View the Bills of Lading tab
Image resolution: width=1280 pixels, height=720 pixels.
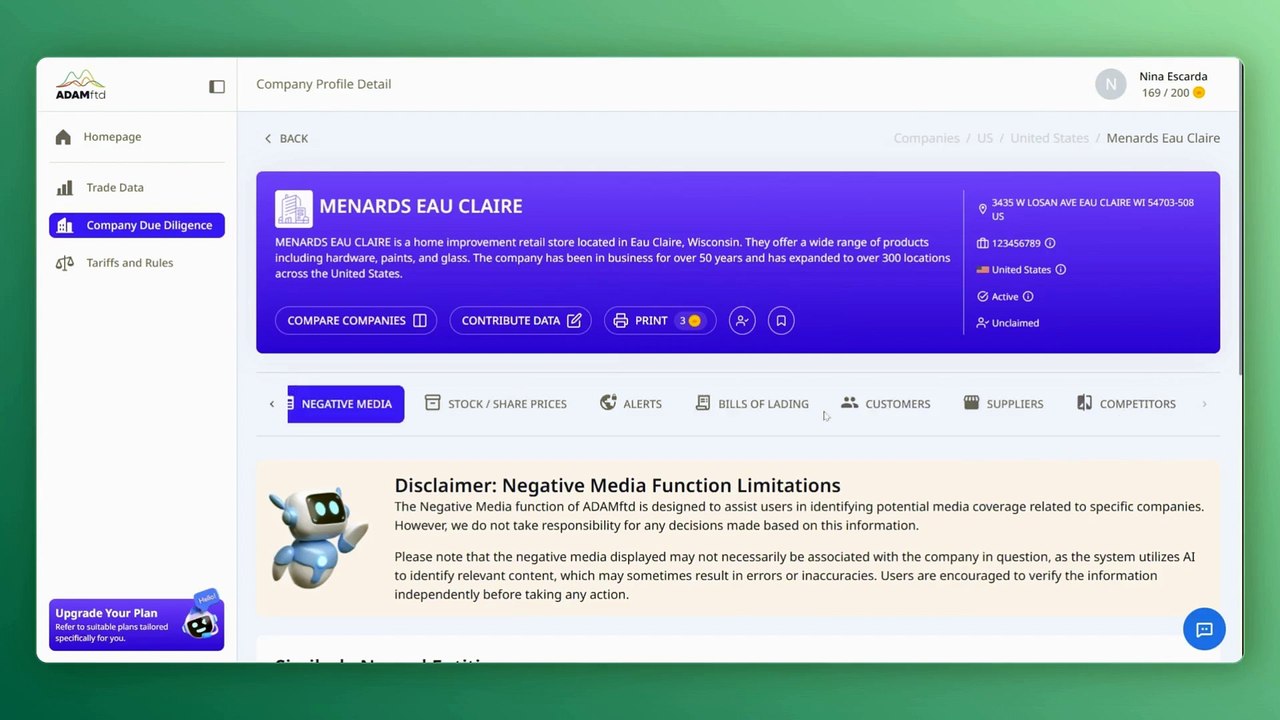point(752,404)
